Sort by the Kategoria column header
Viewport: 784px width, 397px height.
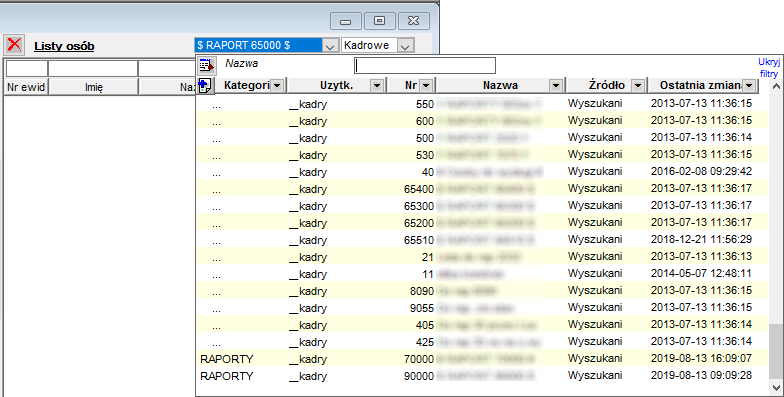(x=246, y=86)
